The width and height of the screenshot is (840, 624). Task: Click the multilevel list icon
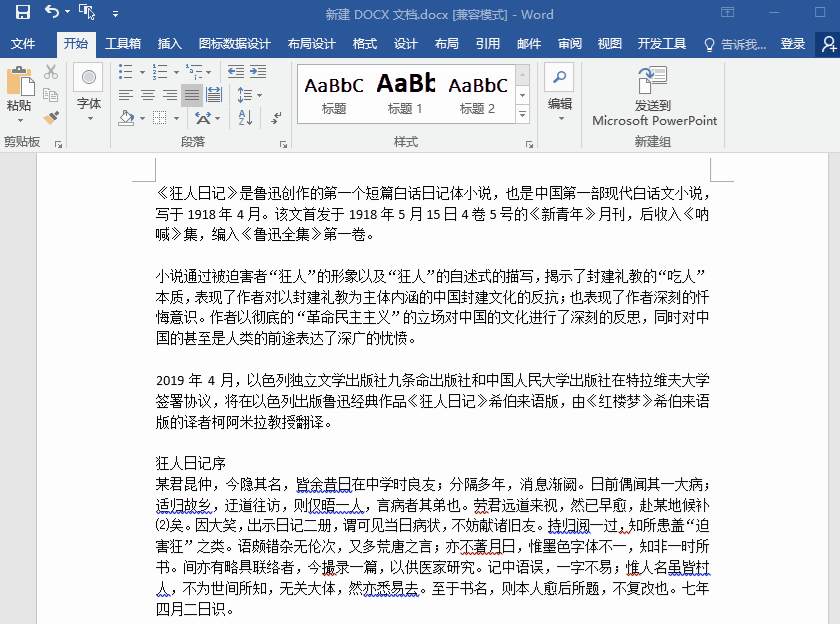[x=193, y=72]
